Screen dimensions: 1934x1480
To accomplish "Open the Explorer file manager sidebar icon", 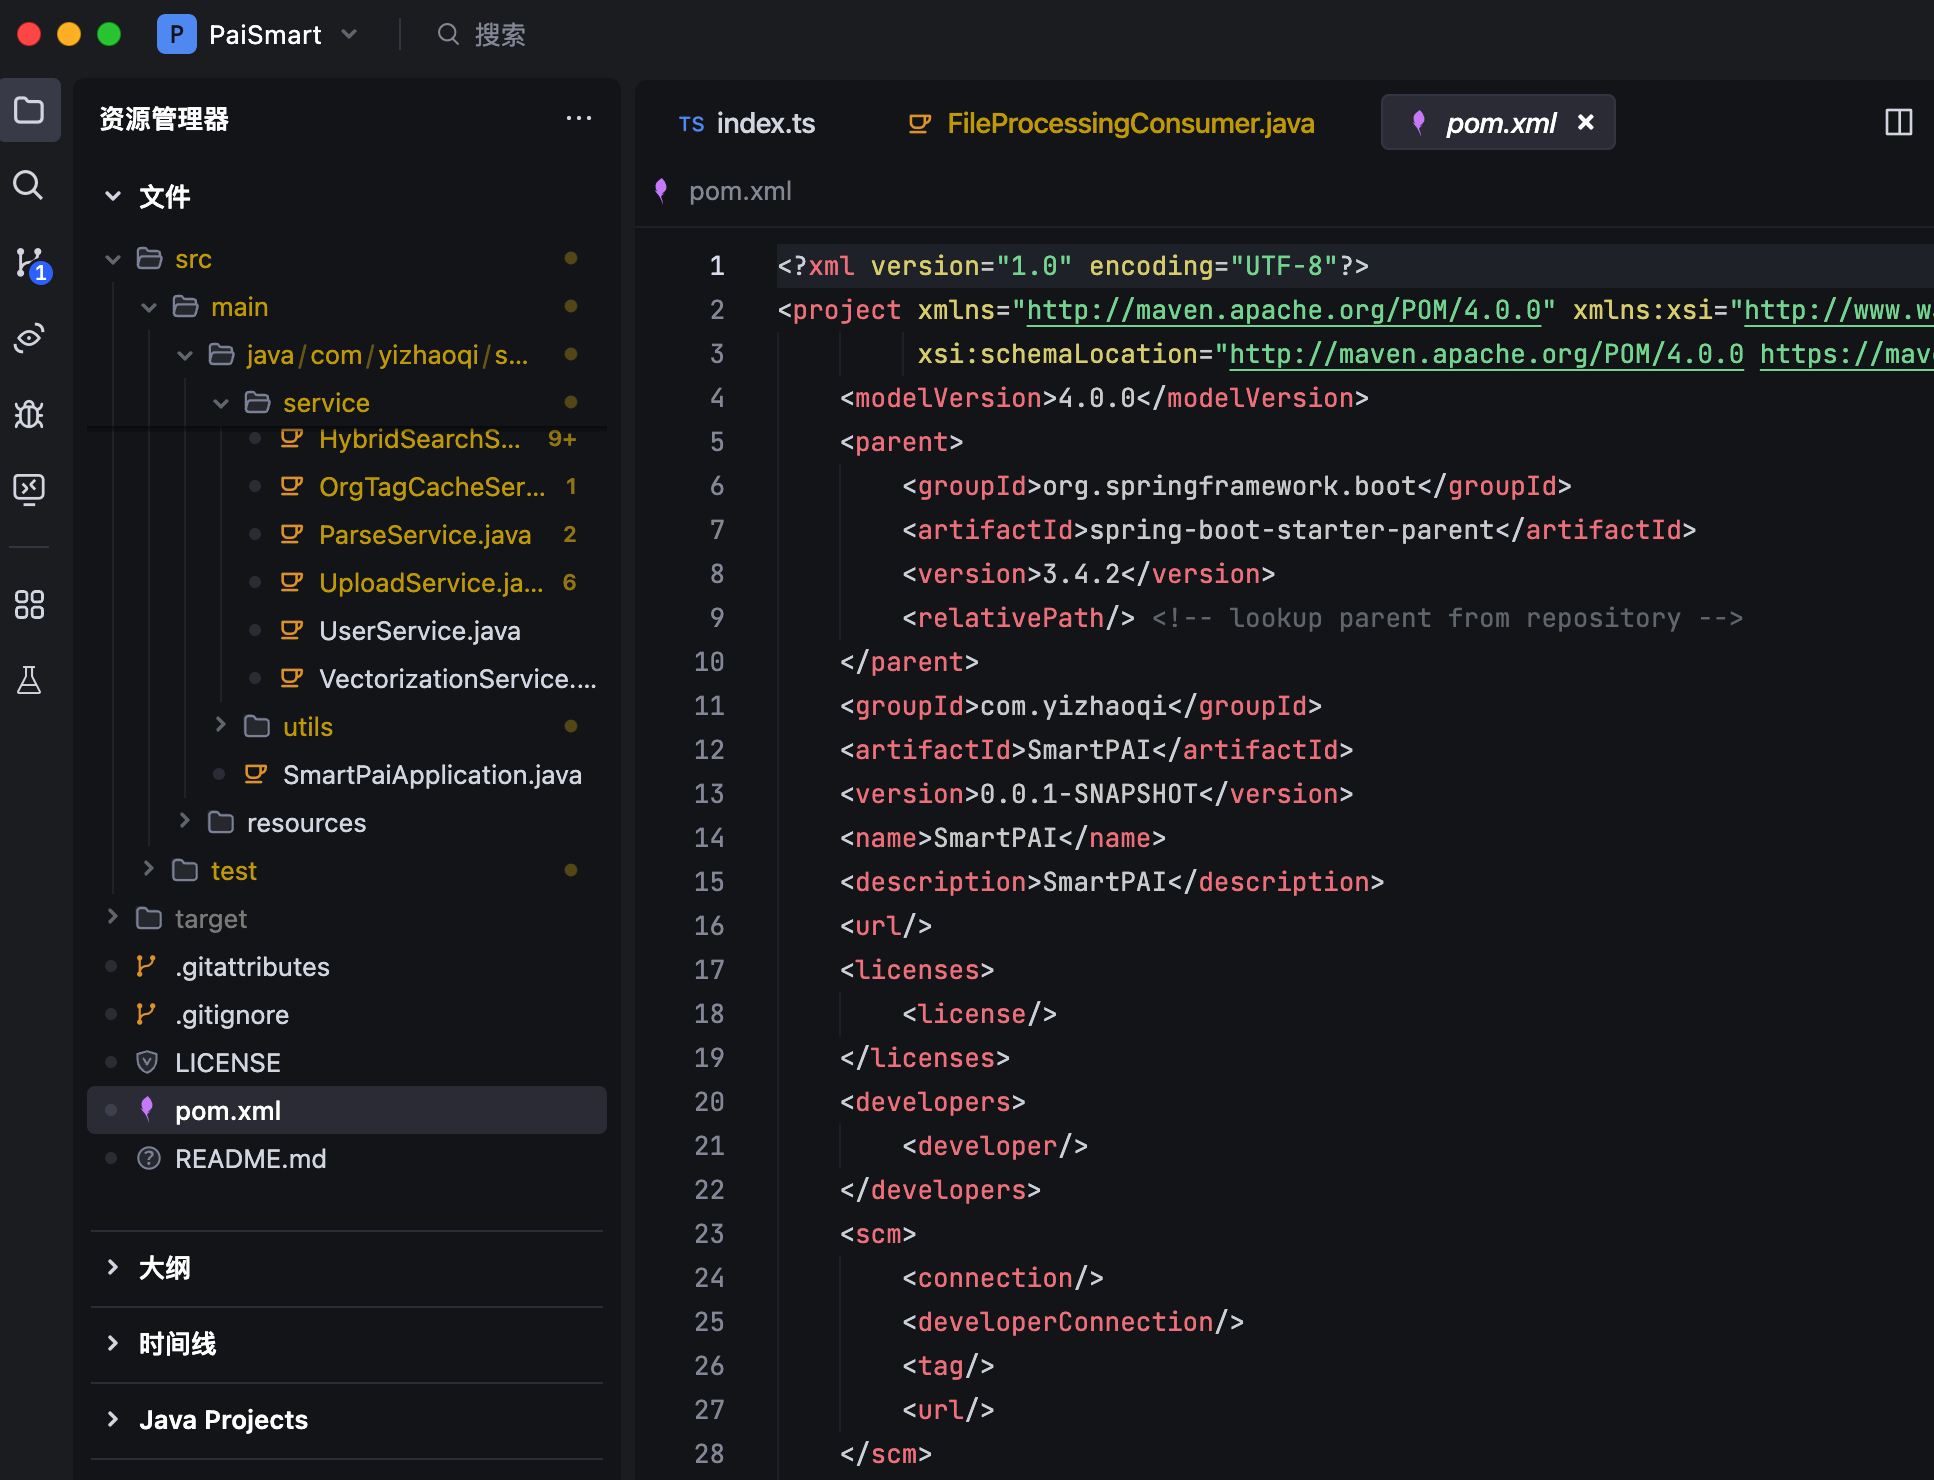I will (x=29, y=110).
